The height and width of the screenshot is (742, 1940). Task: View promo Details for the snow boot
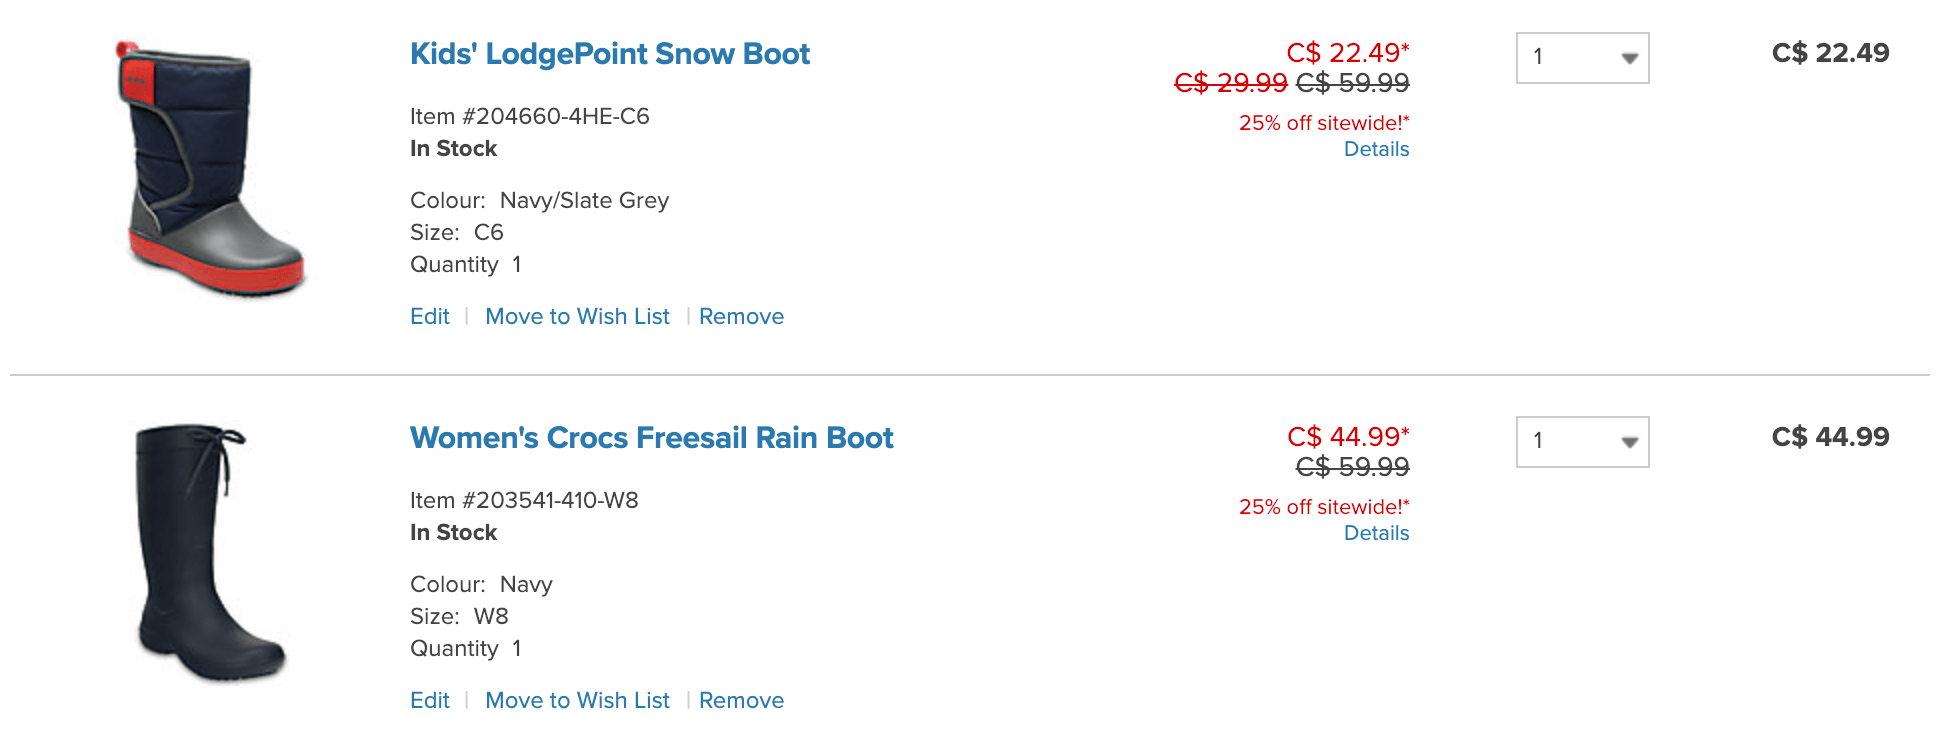tap(1376, 149)
